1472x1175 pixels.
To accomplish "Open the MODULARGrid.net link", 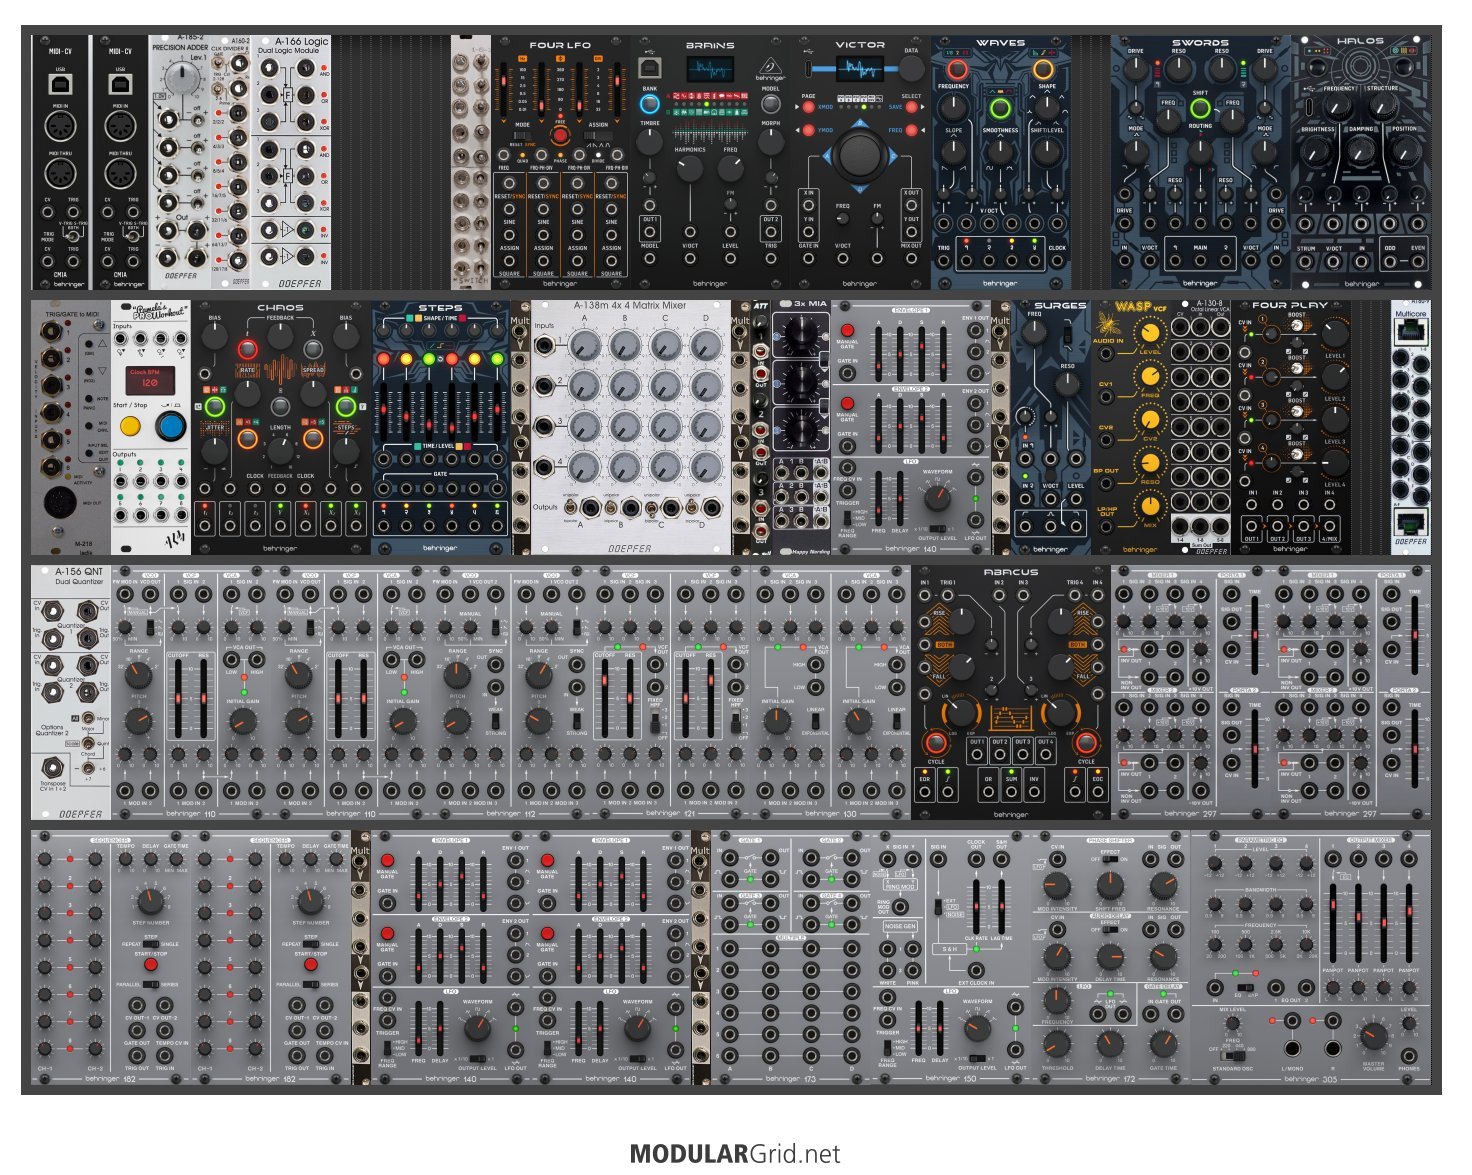I will click(735, 1154).
